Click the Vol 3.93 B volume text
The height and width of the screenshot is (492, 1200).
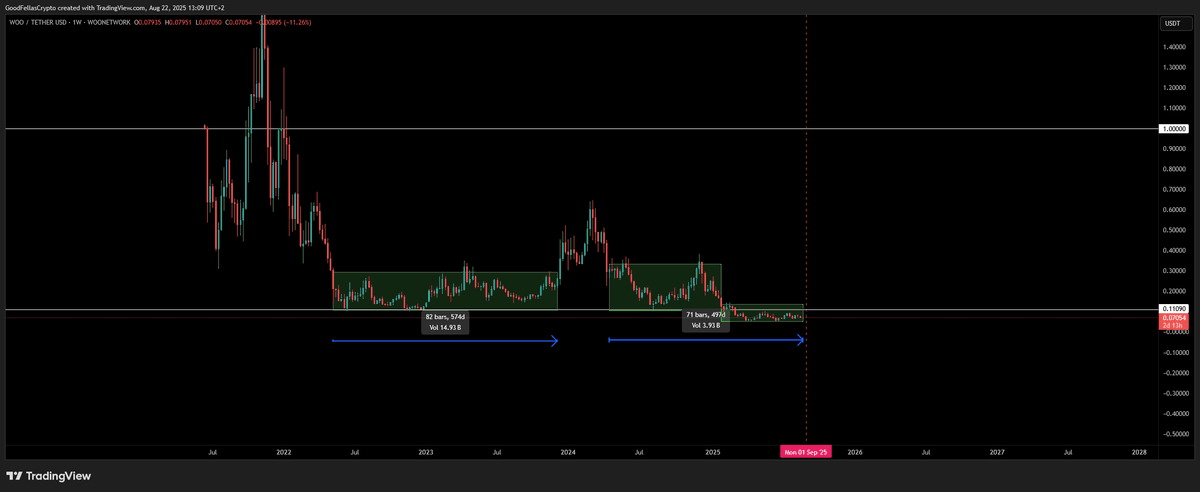coord(704,325)
